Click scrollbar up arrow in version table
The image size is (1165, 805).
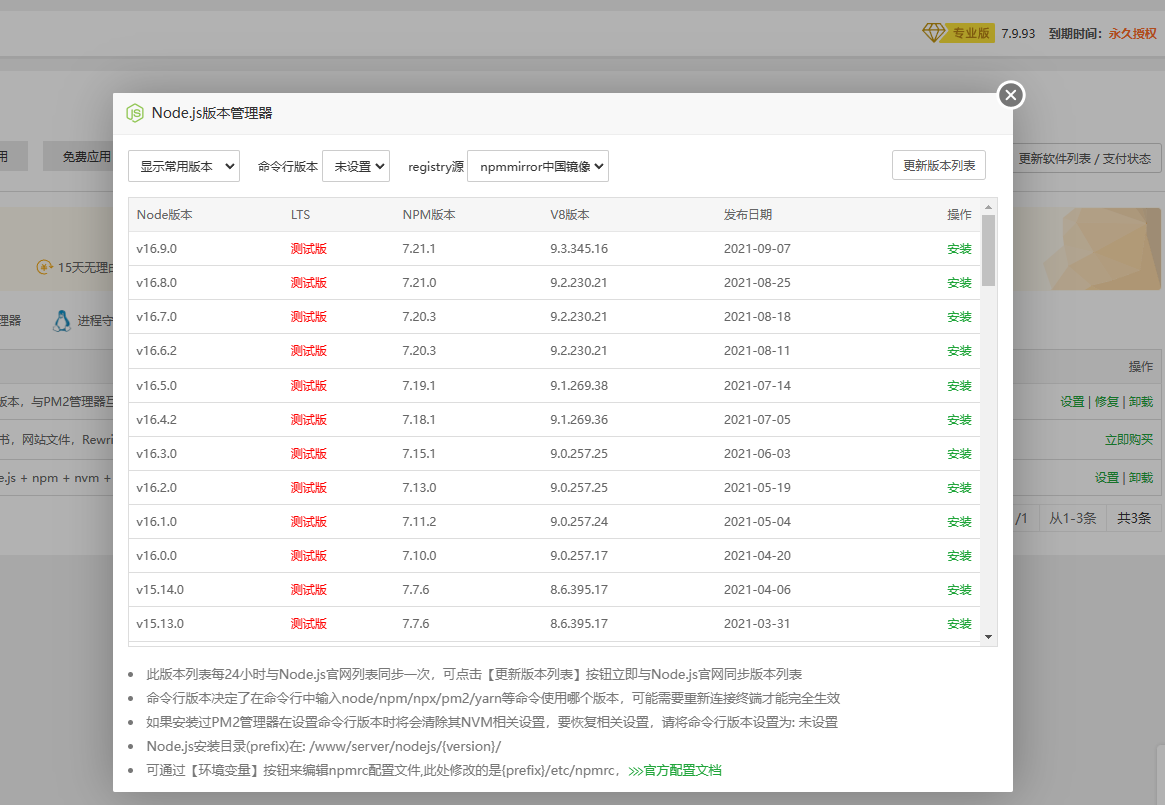coord(988,207)
